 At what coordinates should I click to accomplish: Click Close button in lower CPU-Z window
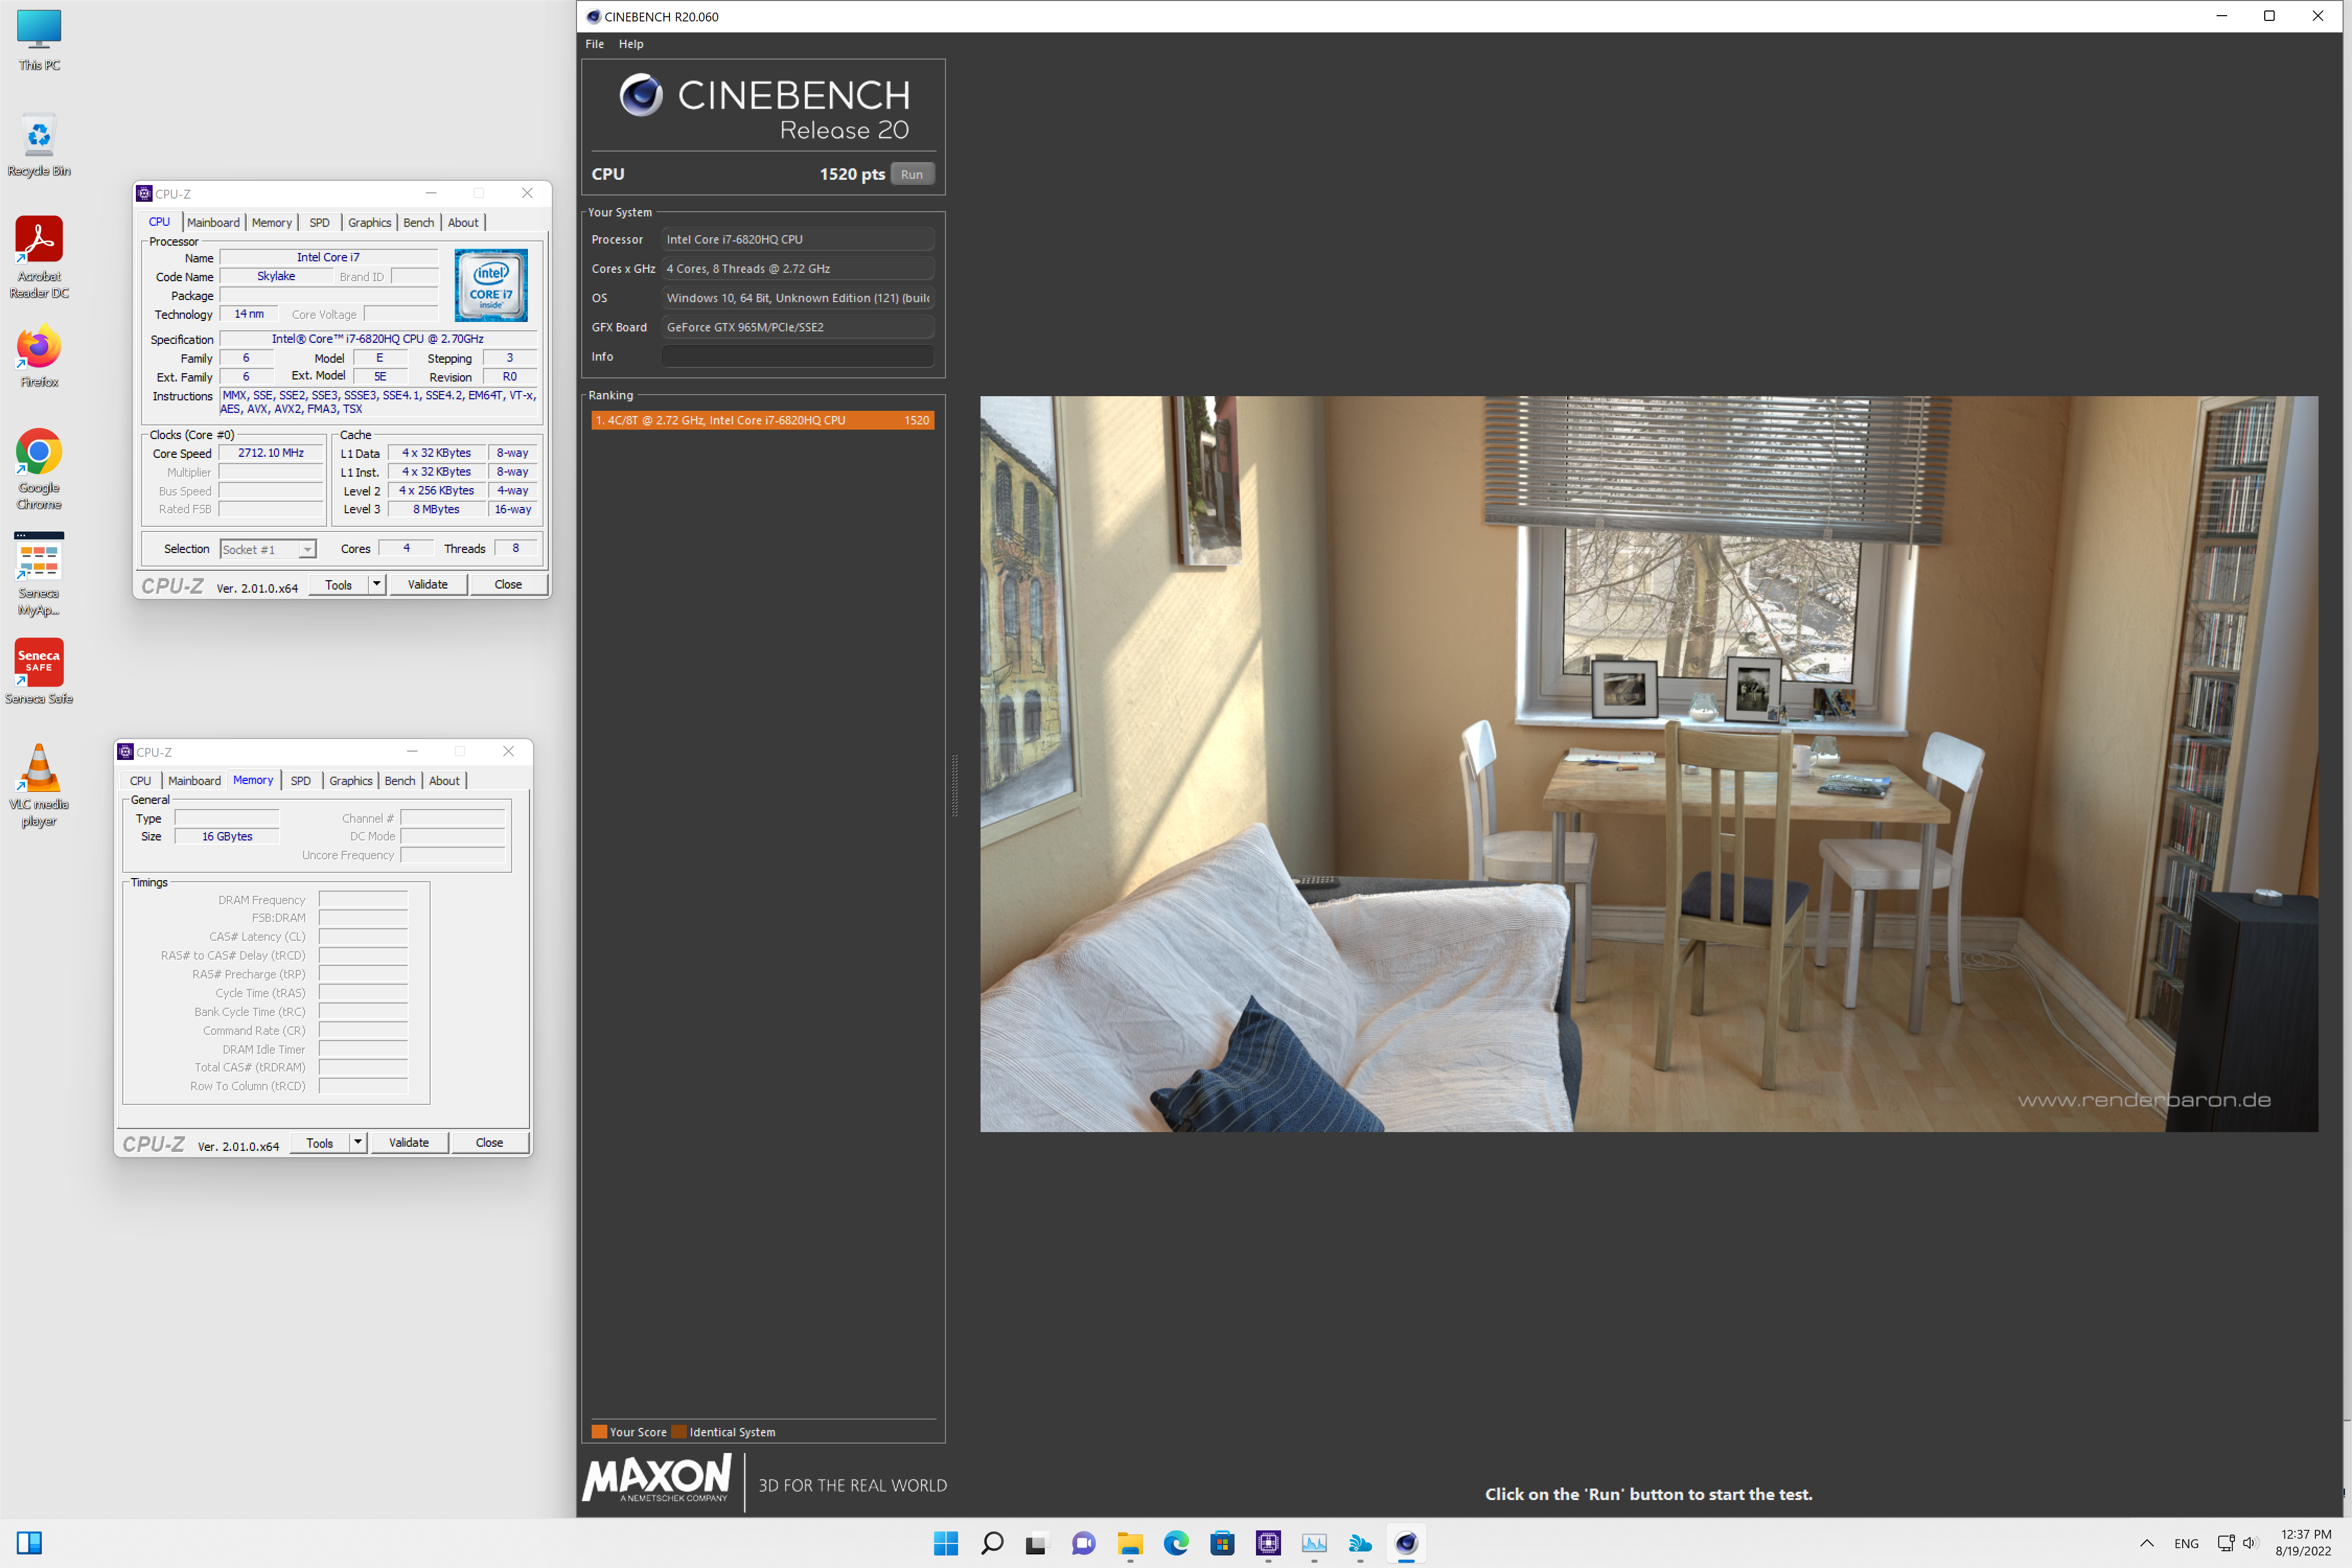[x=489, y=1143]
